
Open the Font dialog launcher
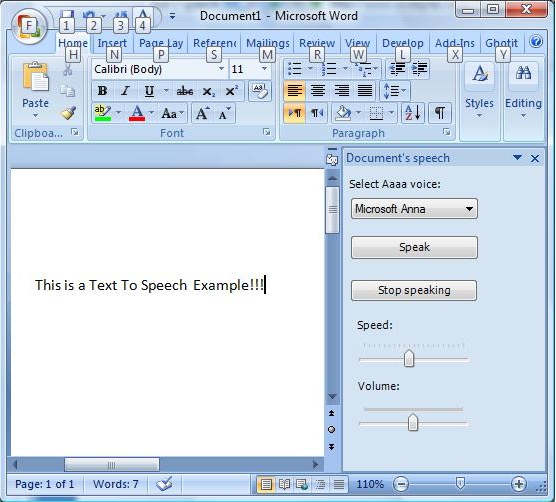(x=266, y=132)
